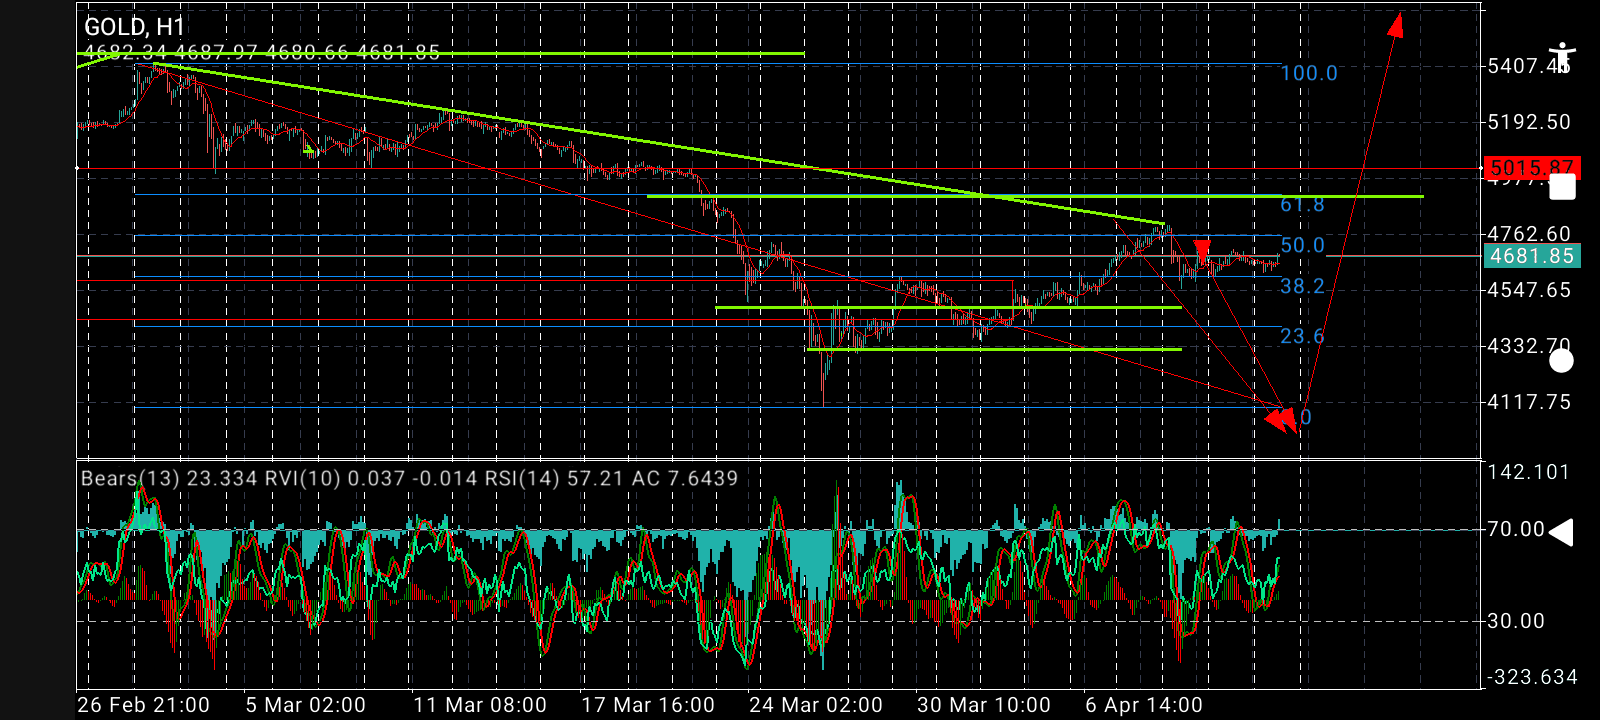Tap the 11 Mar 08:00 time label

480,705
